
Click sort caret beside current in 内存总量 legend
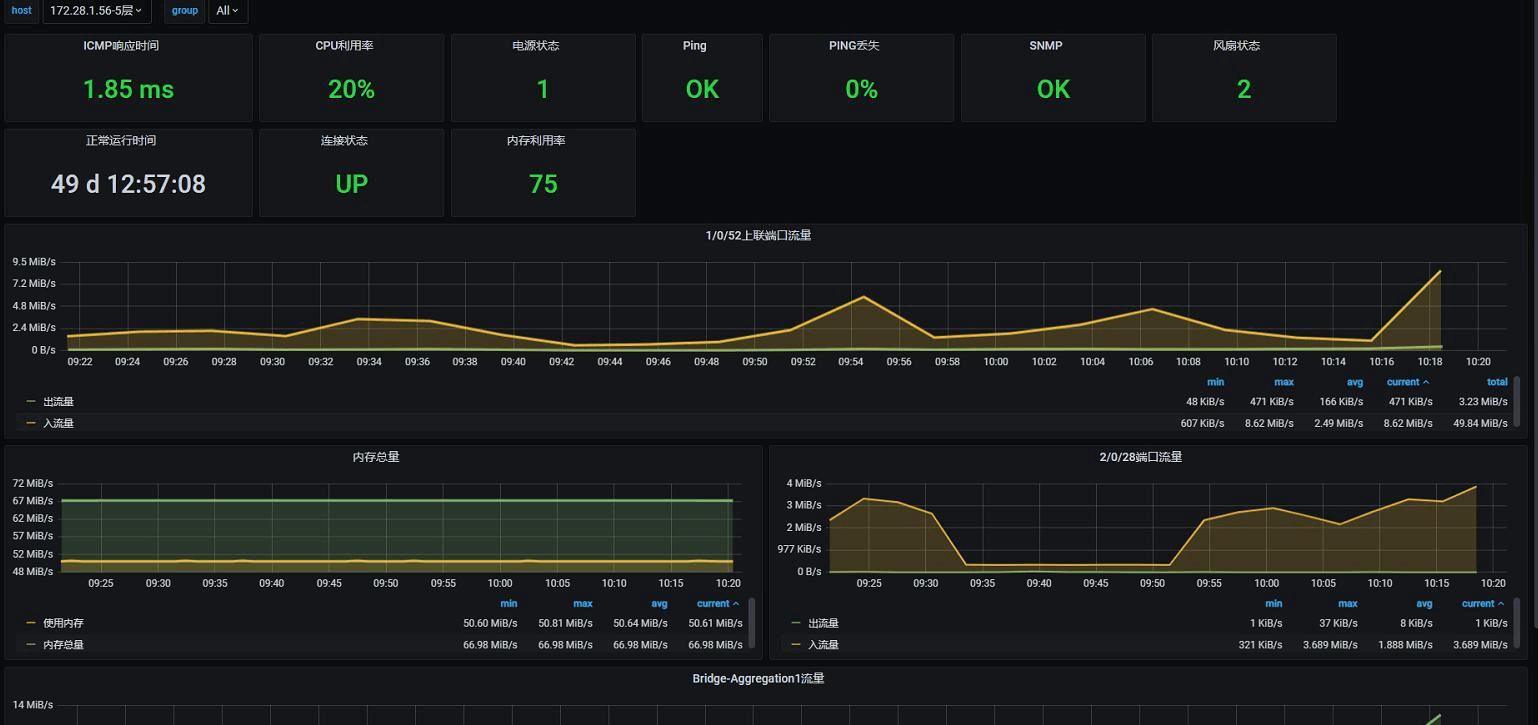coord(737,604)
